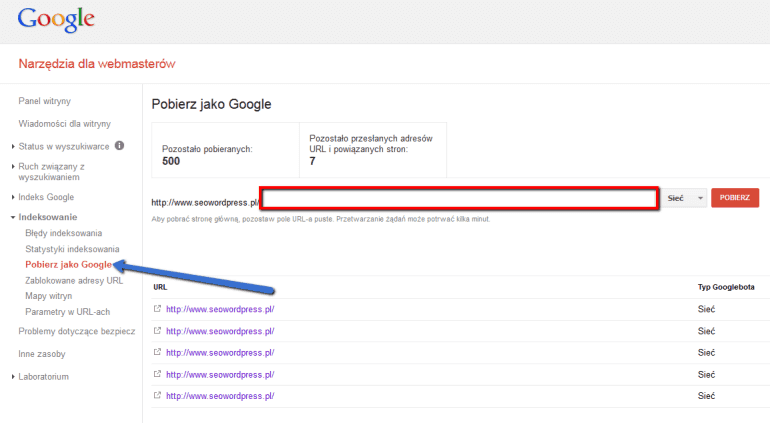Open fourth seowordpress.pl URL in list
Image resolution: width=770 pixels, height=423 pixels.
[x=220, y=375]
